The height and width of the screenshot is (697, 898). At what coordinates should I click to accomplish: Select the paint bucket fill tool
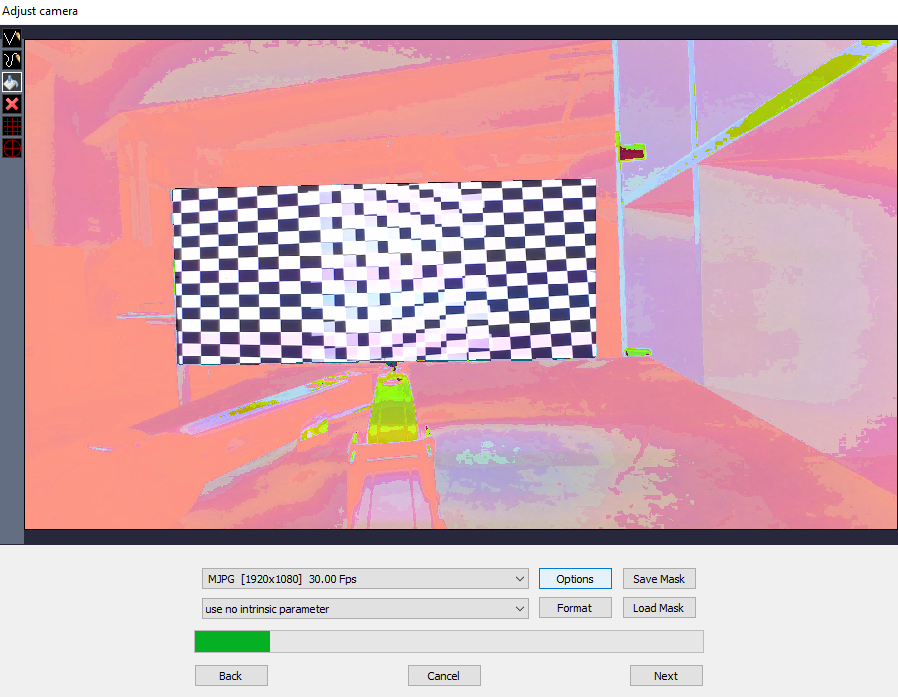(x=12, y=82)
